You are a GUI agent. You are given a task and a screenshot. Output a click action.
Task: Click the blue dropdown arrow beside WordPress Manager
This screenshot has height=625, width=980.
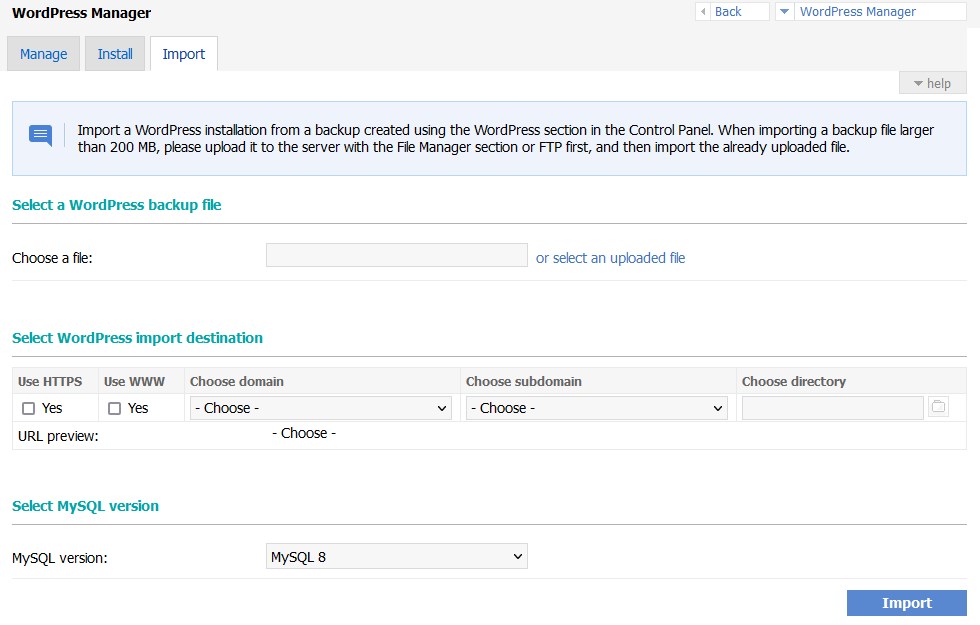pos(784,11)
